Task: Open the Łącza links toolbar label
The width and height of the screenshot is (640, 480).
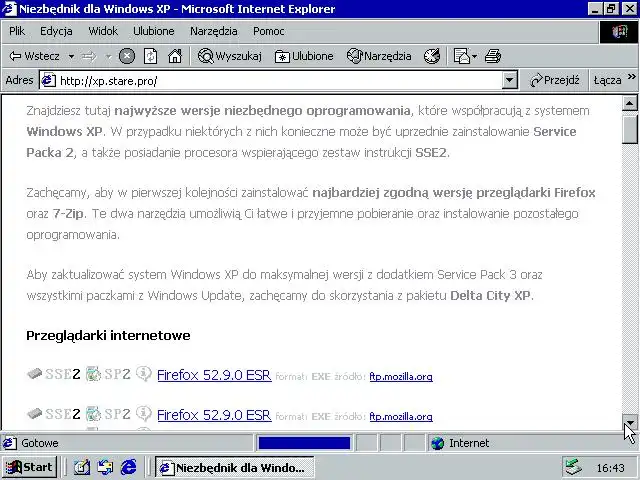Action: click(x=607, y=80)
